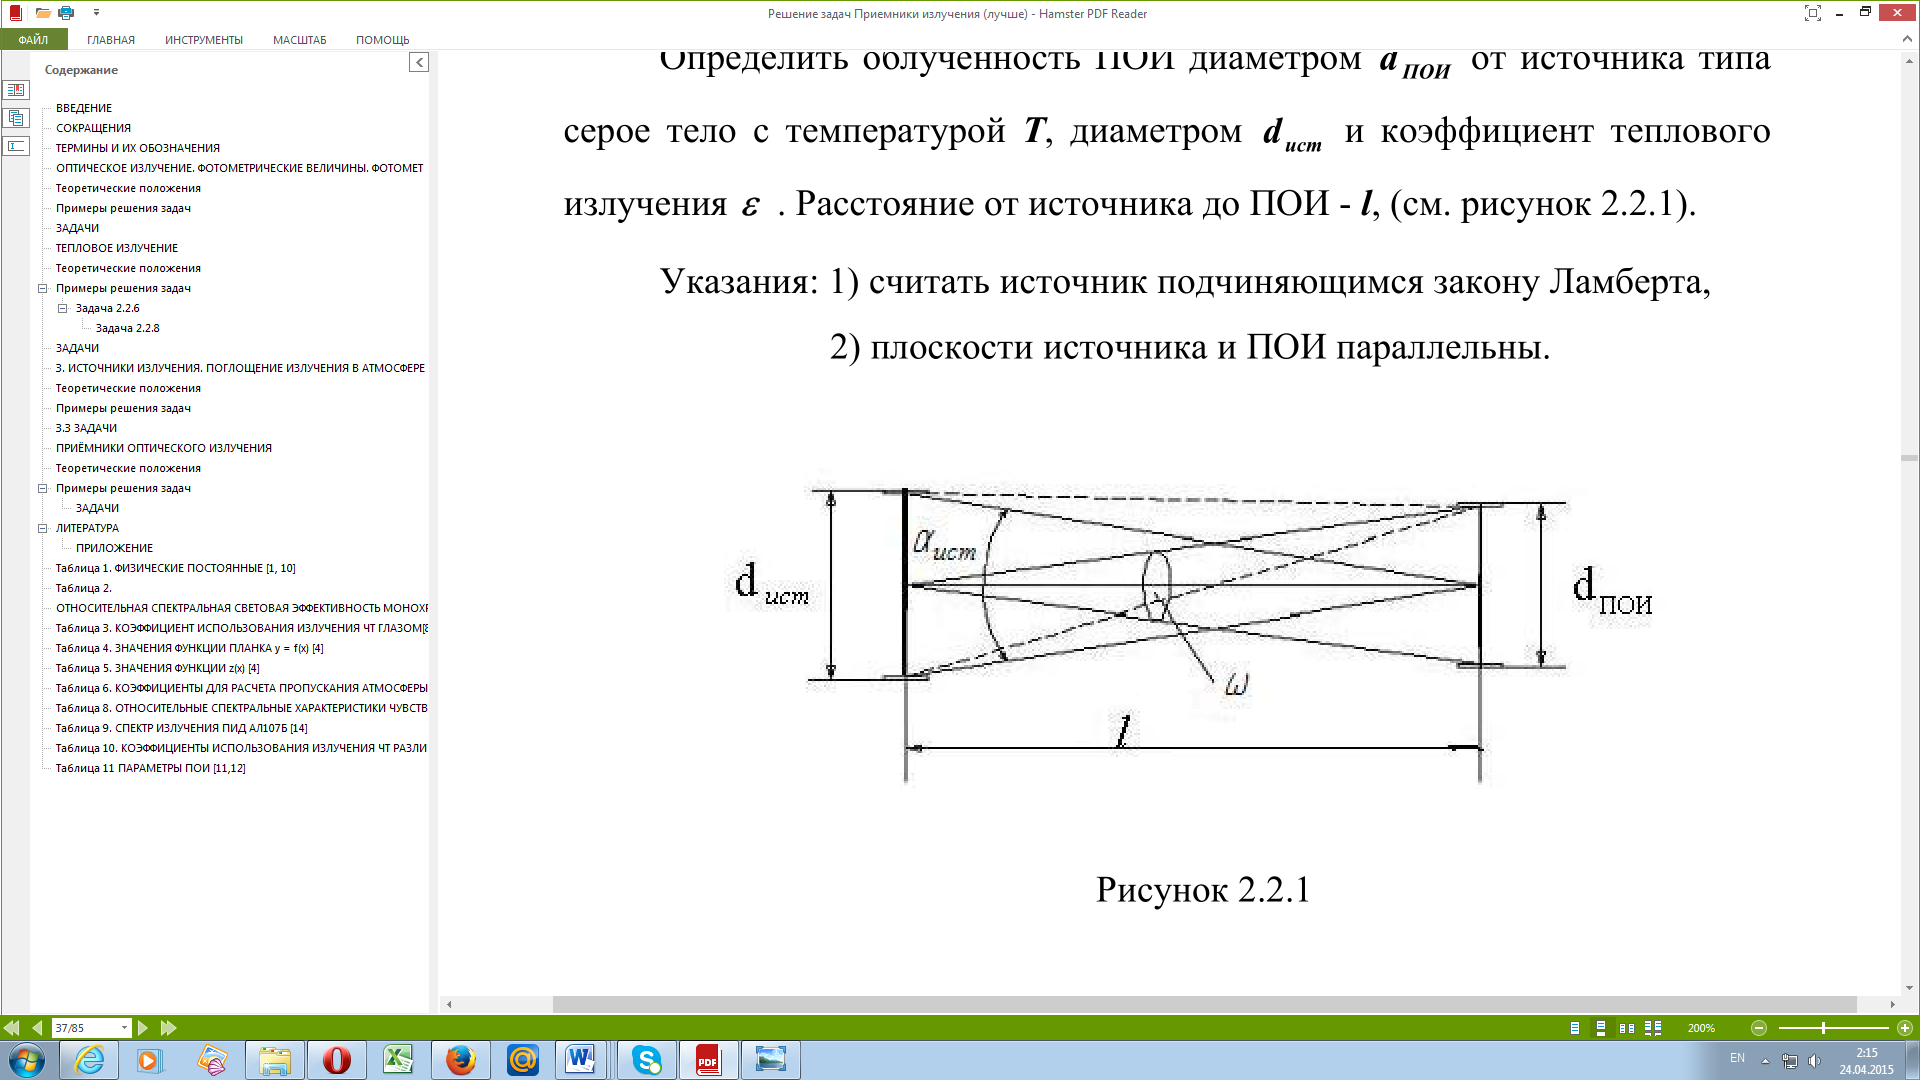Switch to ГЛАВНАЯ ribbon tab
Screen dimensions: 1920x1080
pyautogui.click(x=111, y=40)
